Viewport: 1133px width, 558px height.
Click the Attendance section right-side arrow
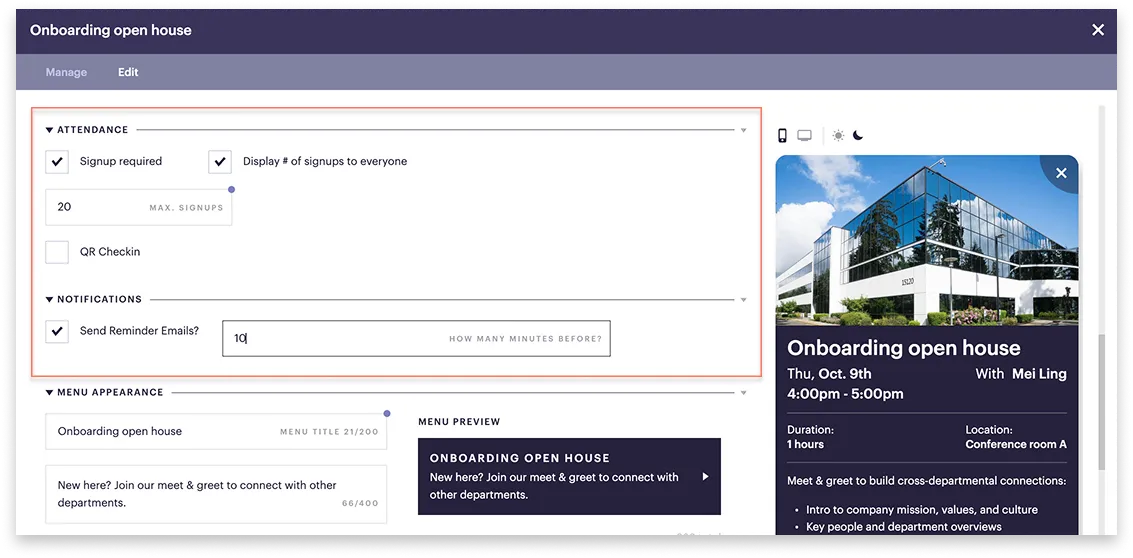[743, 131]
